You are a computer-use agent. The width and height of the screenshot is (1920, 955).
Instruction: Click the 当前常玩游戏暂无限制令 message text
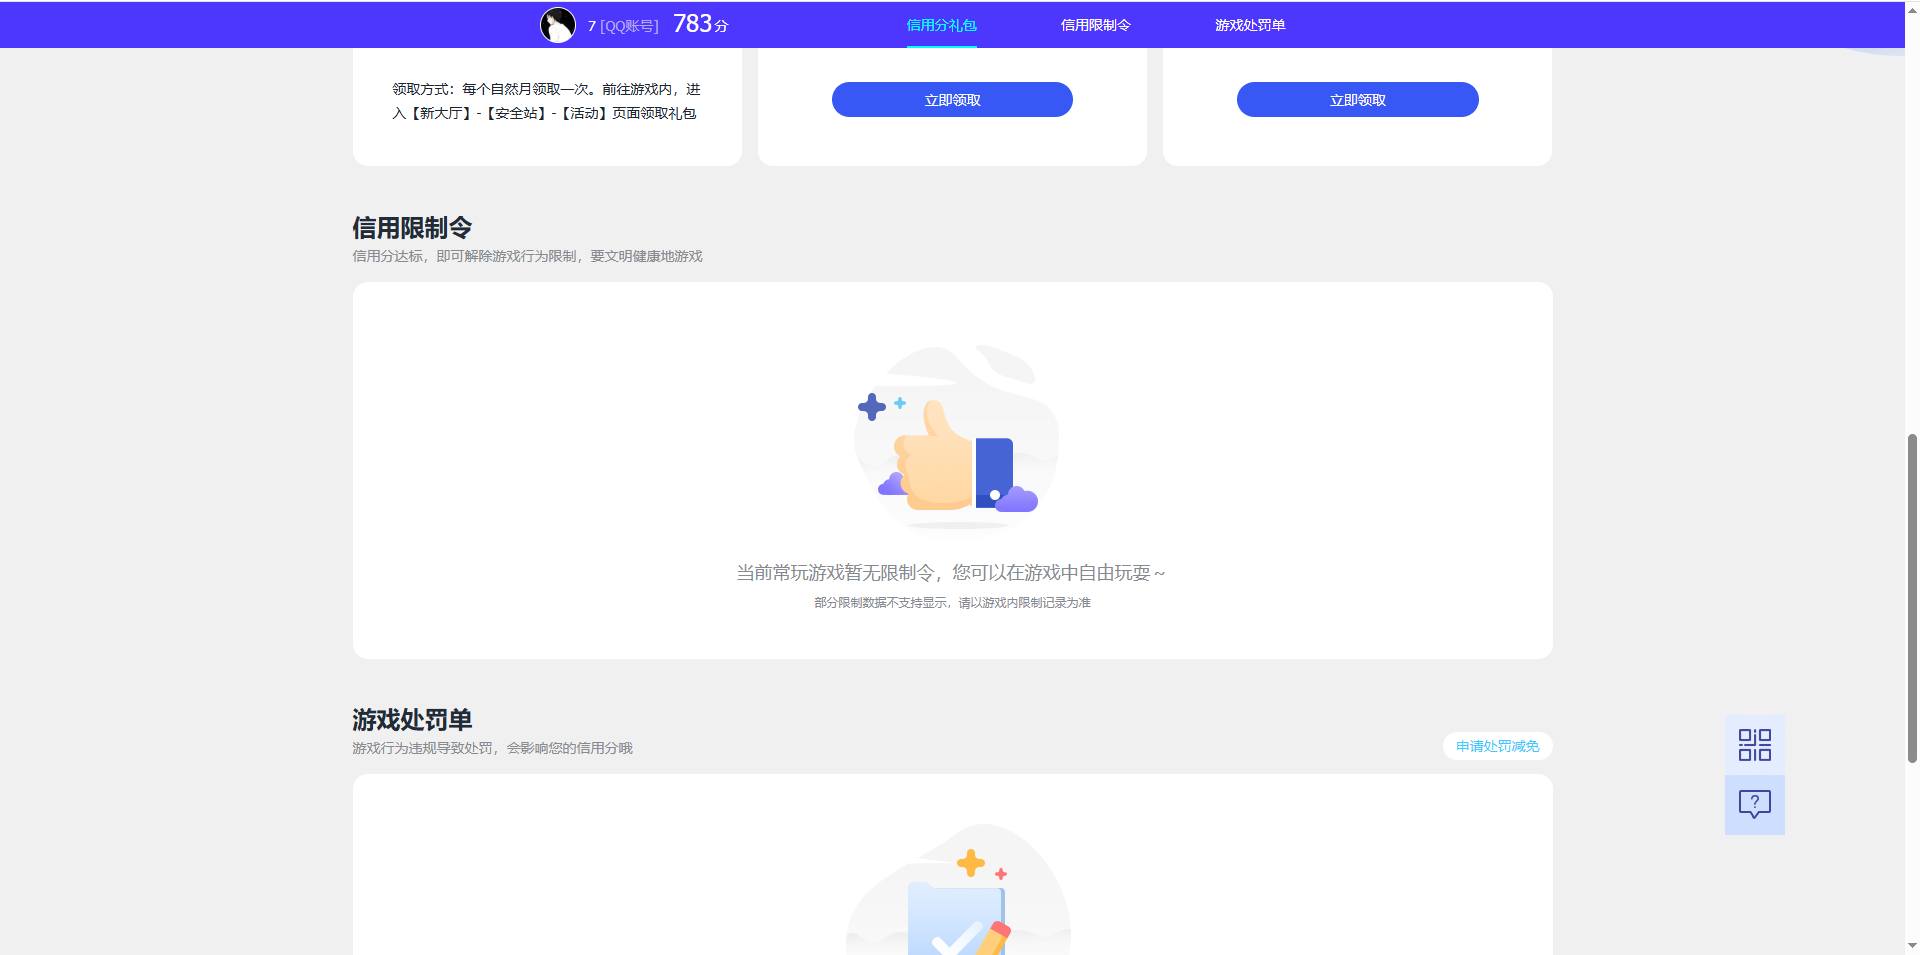pyautogui.click(x=951, y=573)
